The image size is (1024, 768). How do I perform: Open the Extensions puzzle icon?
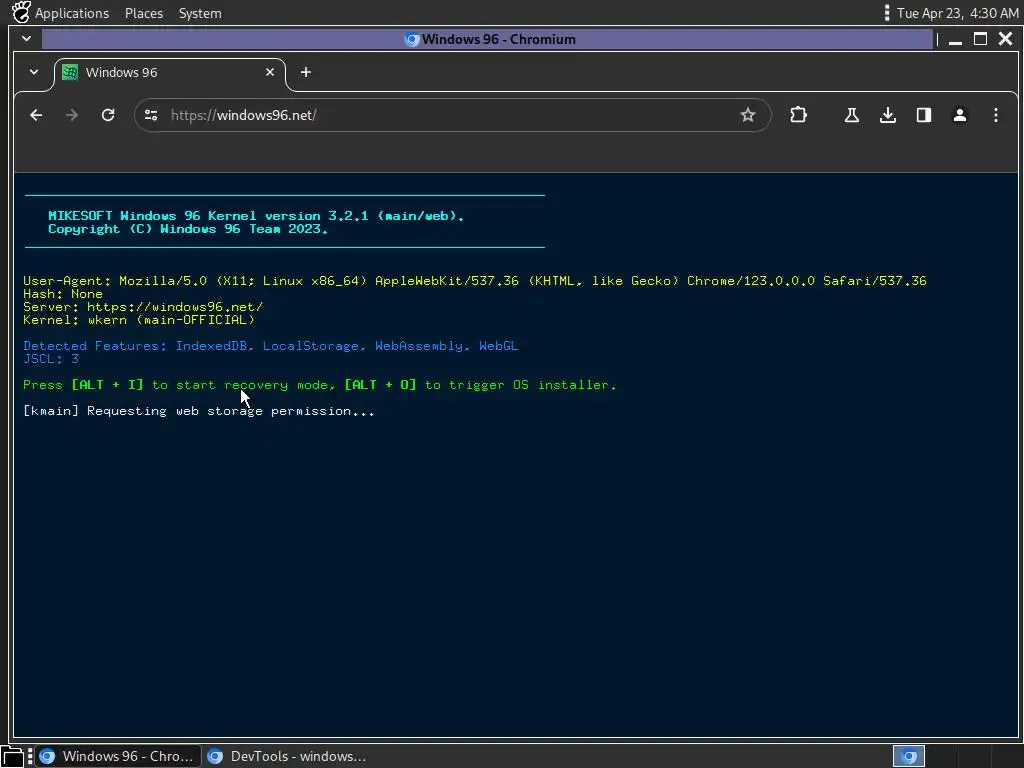click(798, 115)
